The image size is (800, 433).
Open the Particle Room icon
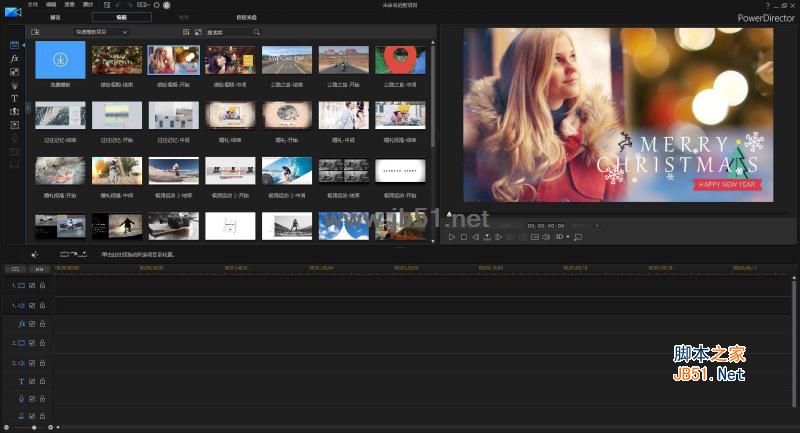click(x=14, y=85)
